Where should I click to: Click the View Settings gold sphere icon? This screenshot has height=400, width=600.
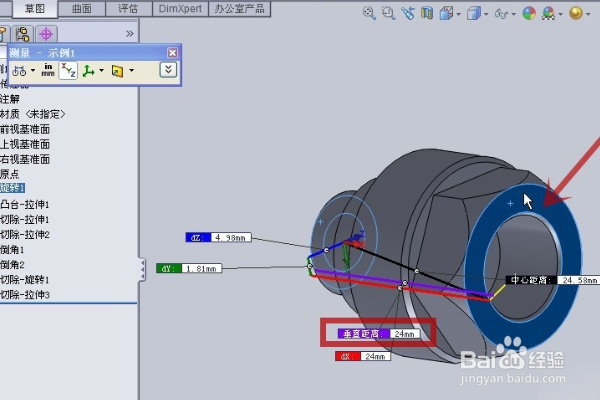click(x=576, y=13)
